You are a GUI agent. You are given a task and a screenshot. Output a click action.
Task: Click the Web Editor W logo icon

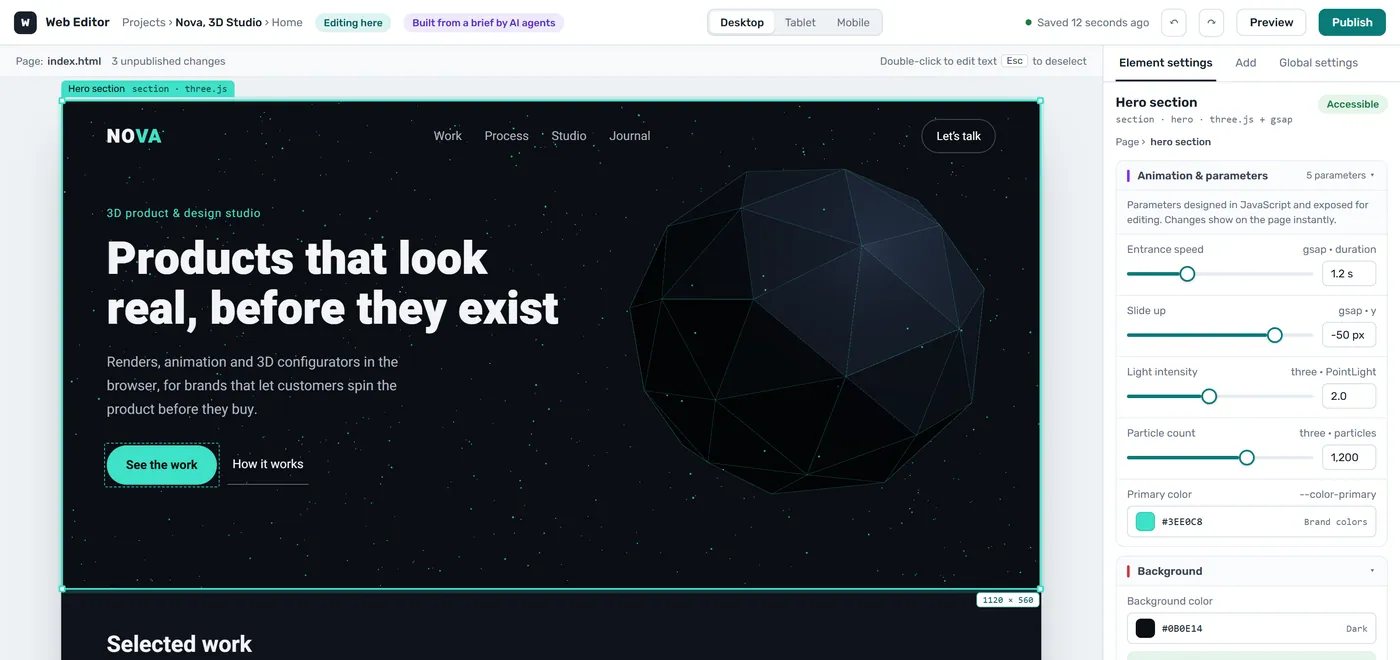25,22
